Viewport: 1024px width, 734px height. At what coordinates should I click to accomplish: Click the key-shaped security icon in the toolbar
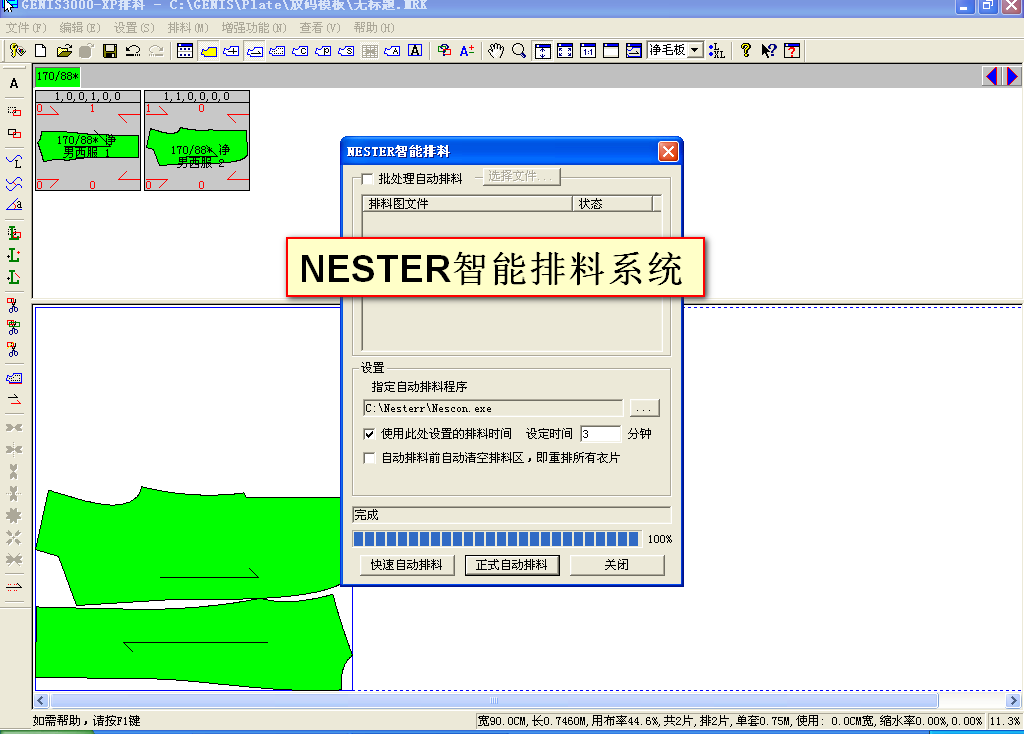pos(18,50)
